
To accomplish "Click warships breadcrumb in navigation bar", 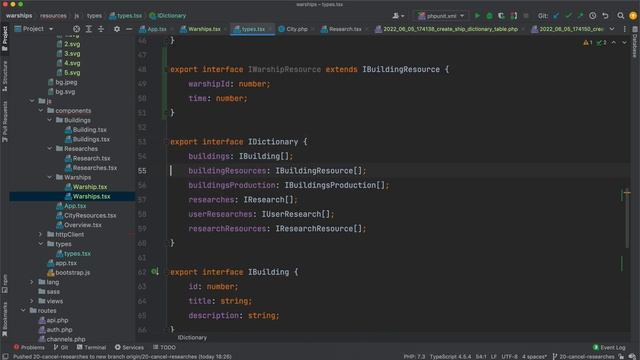I will click(19, 16).
